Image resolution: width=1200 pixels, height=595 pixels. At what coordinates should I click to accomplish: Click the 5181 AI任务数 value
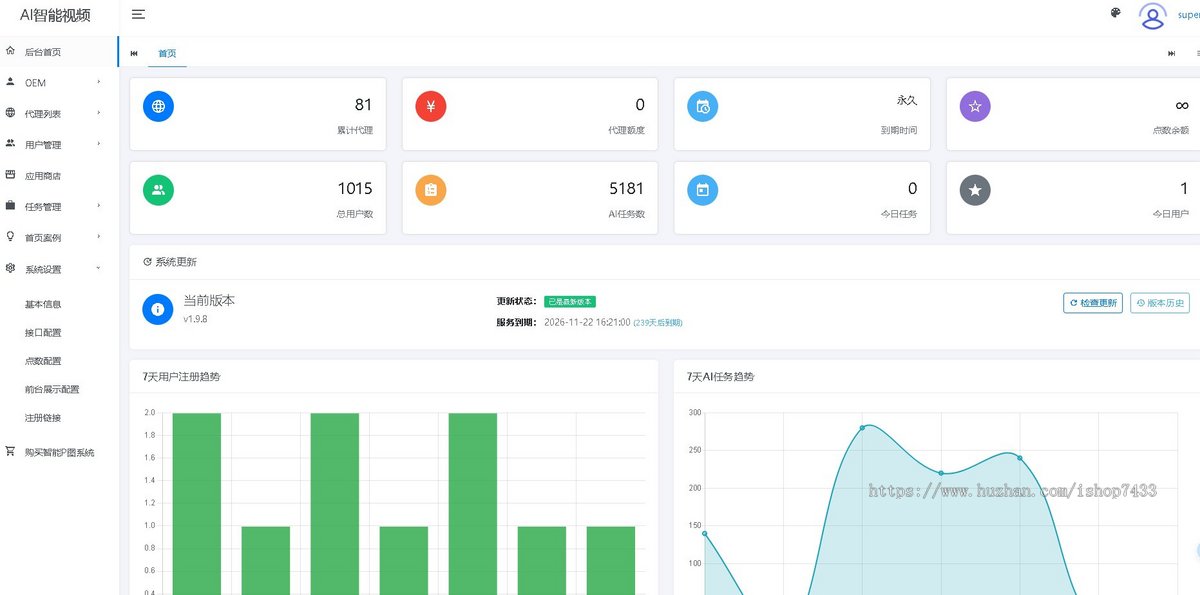pyautogui.click(x=626, y=189)
